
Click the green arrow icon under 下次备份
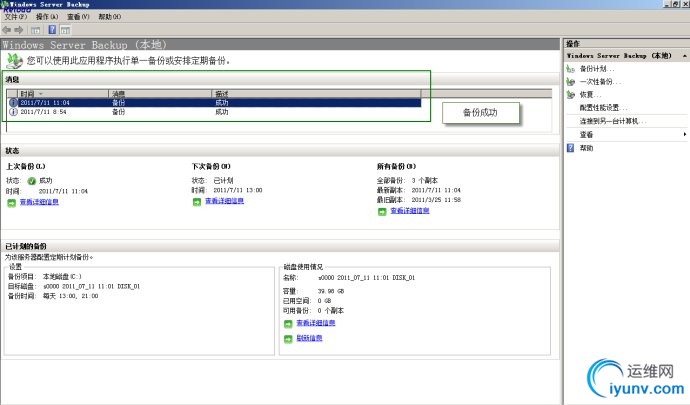click(197, 202)
